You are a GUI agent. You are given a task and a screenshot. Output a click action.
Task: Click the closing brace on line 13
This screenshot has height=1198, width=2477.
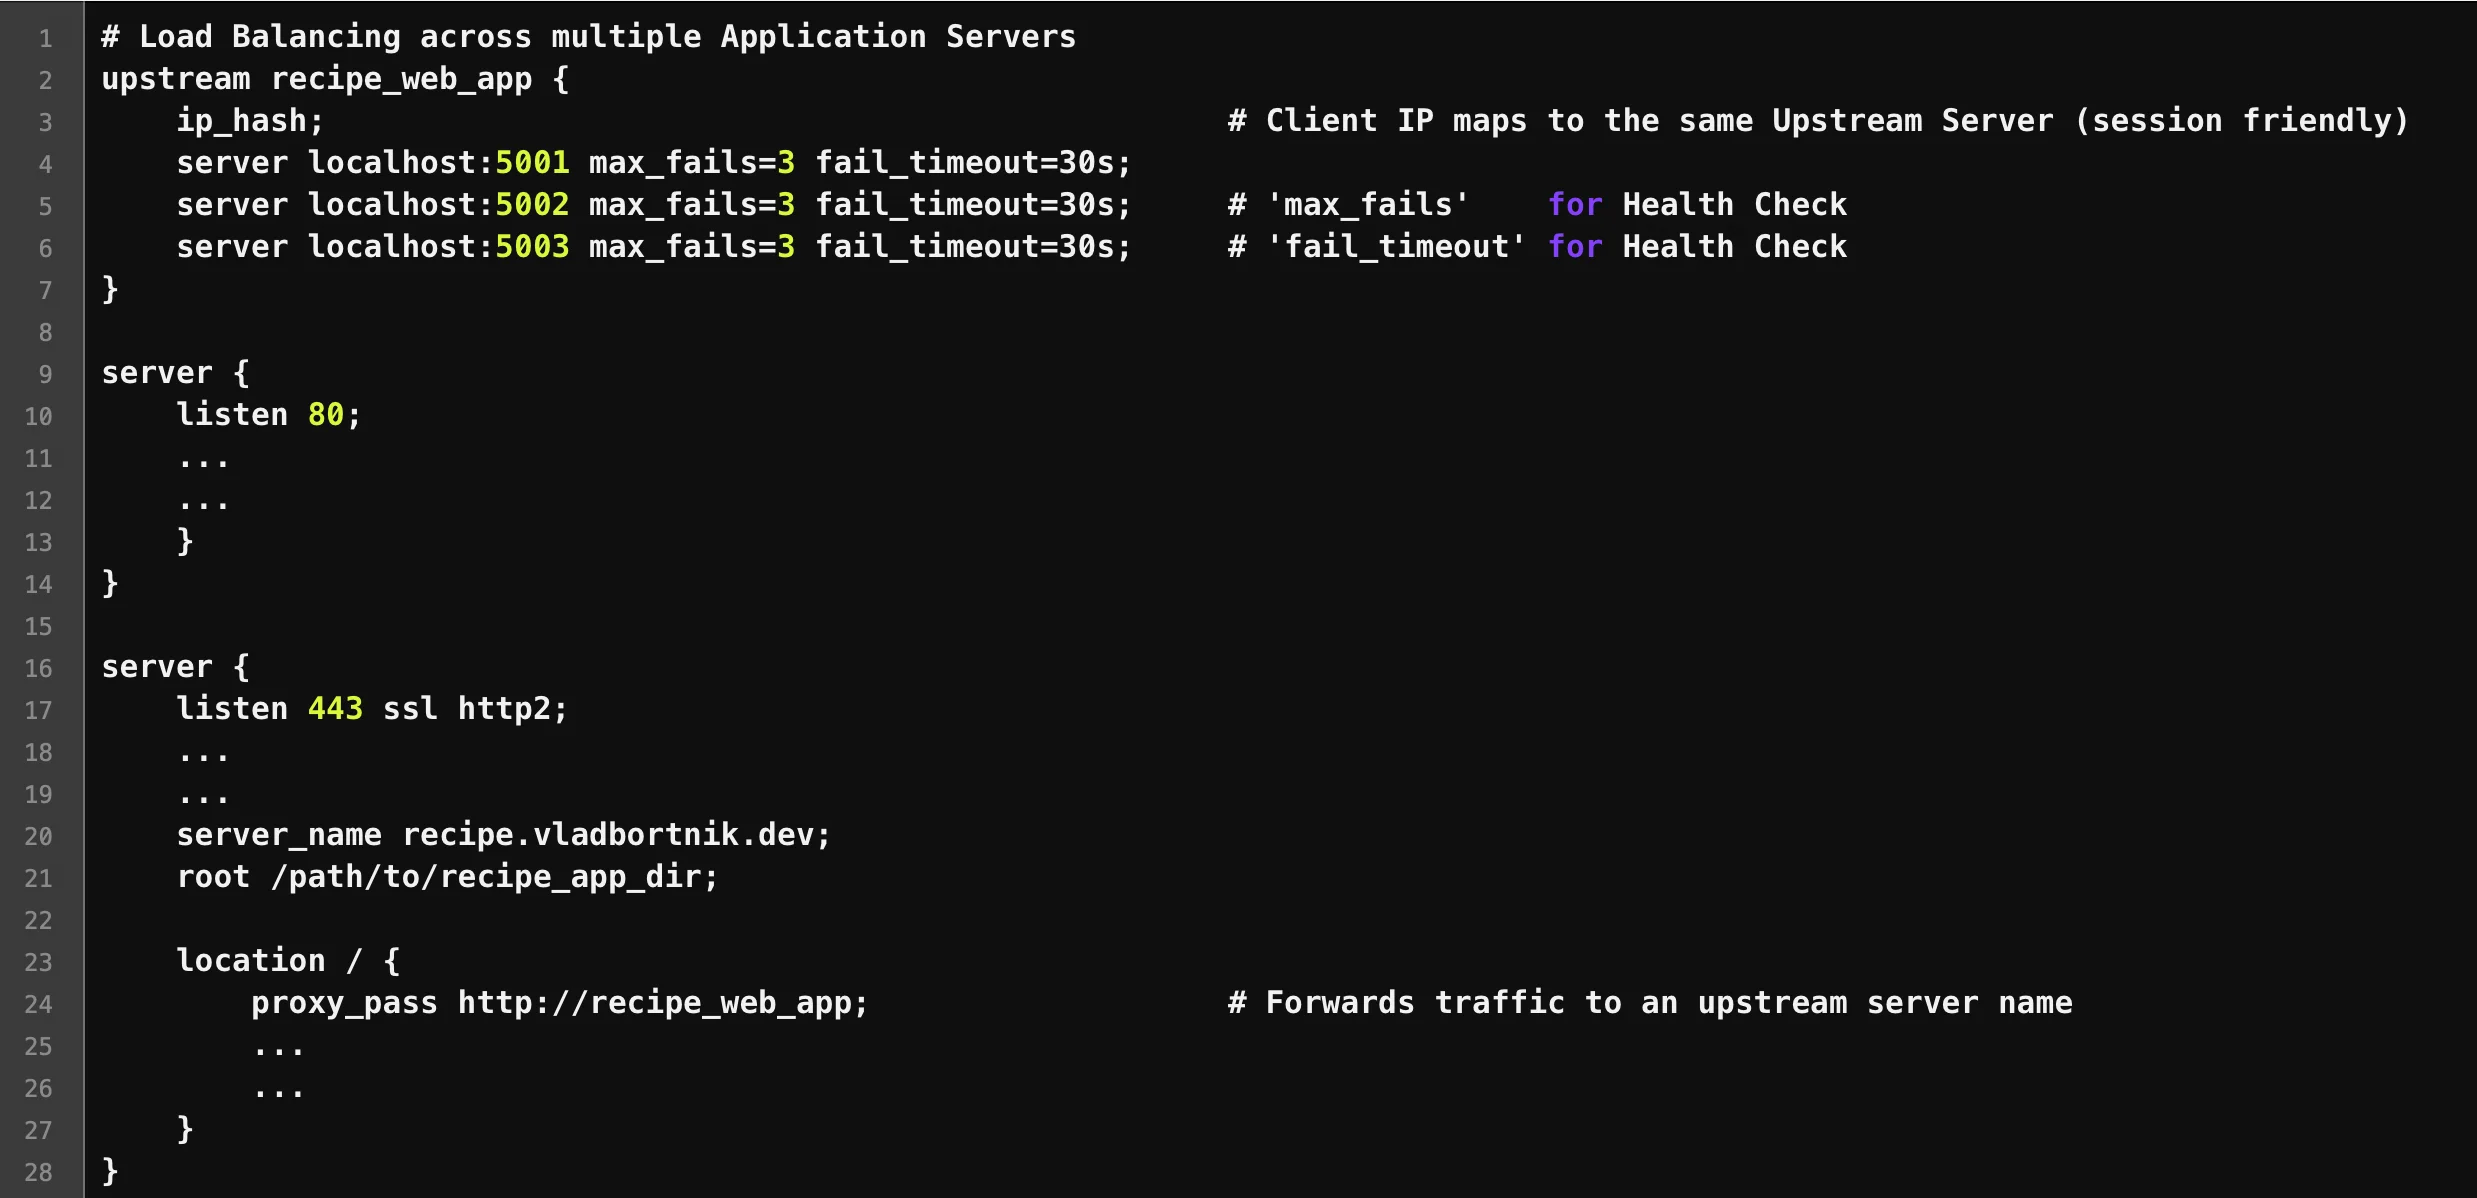[x=185, y=541]
